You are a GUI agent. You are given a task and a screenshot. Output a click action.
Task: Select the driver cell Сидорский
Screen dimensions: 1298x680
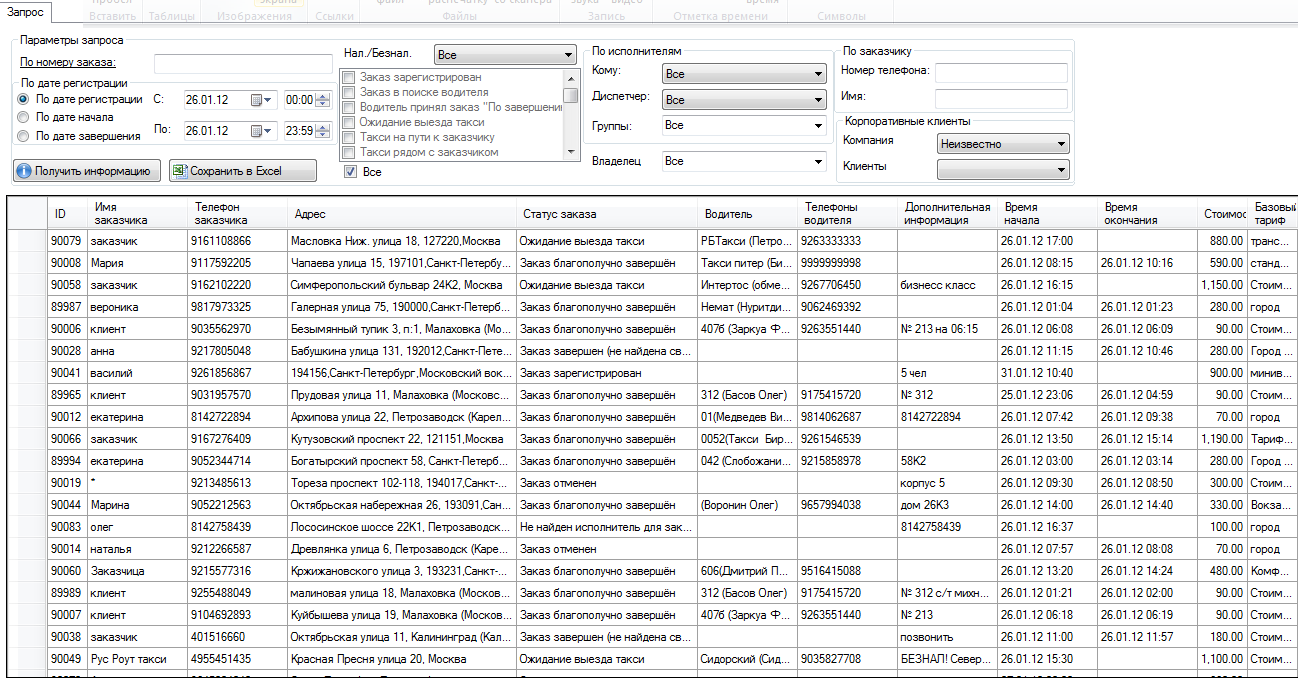[x=747, y=659]
